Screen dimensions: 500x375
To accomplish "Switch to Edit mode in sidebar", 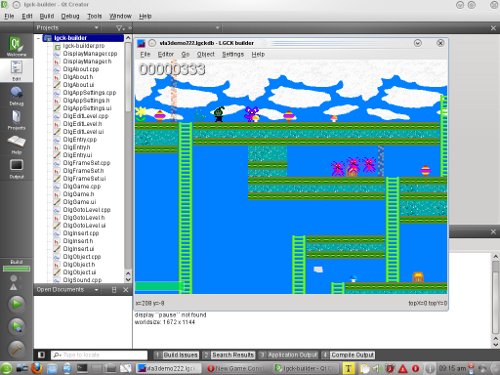I will [16, 70].
